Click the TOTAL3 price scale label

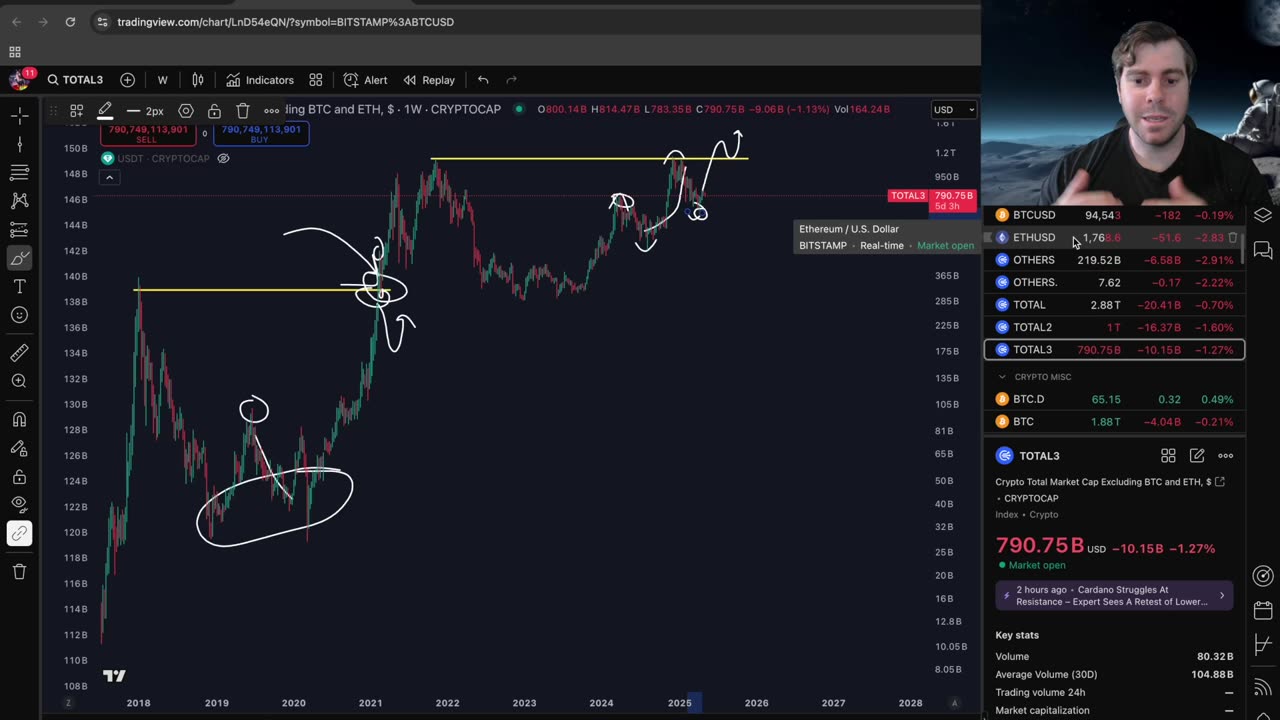908,196
